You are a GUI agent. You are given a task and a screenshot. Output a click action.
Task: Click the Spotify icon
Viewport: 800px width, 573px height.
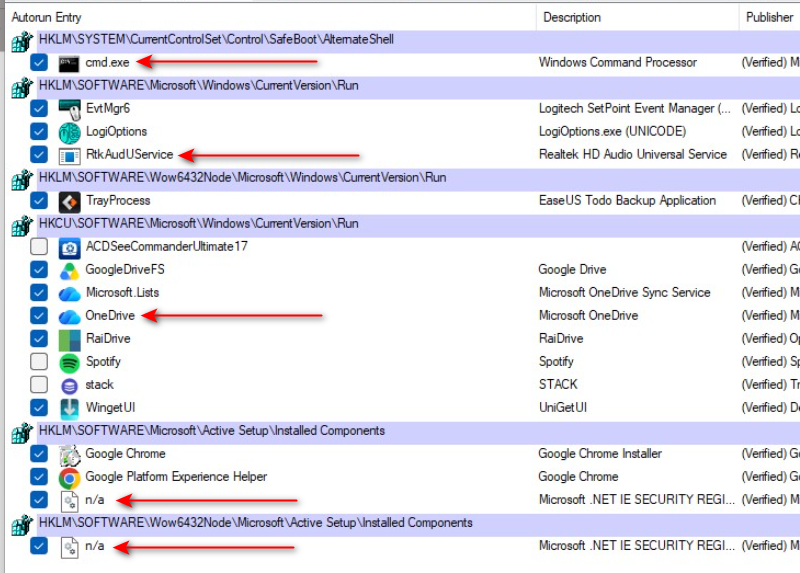(x=69, y=363)
